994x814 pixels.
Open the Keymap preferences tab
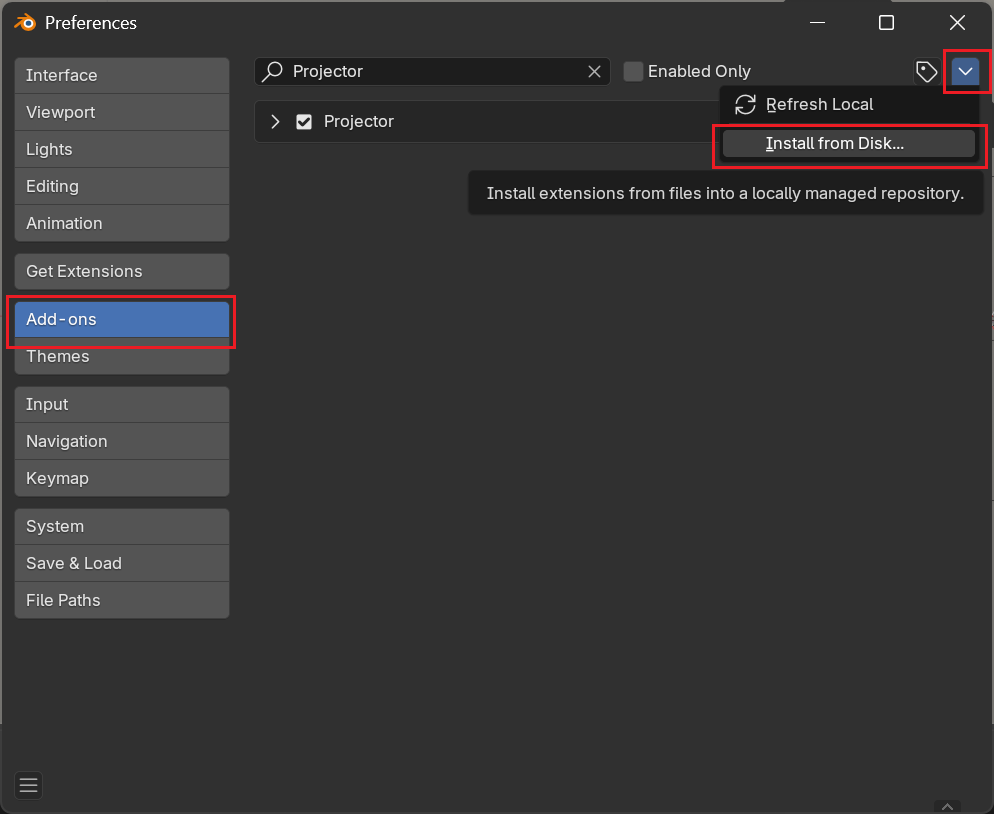[122, 478]
